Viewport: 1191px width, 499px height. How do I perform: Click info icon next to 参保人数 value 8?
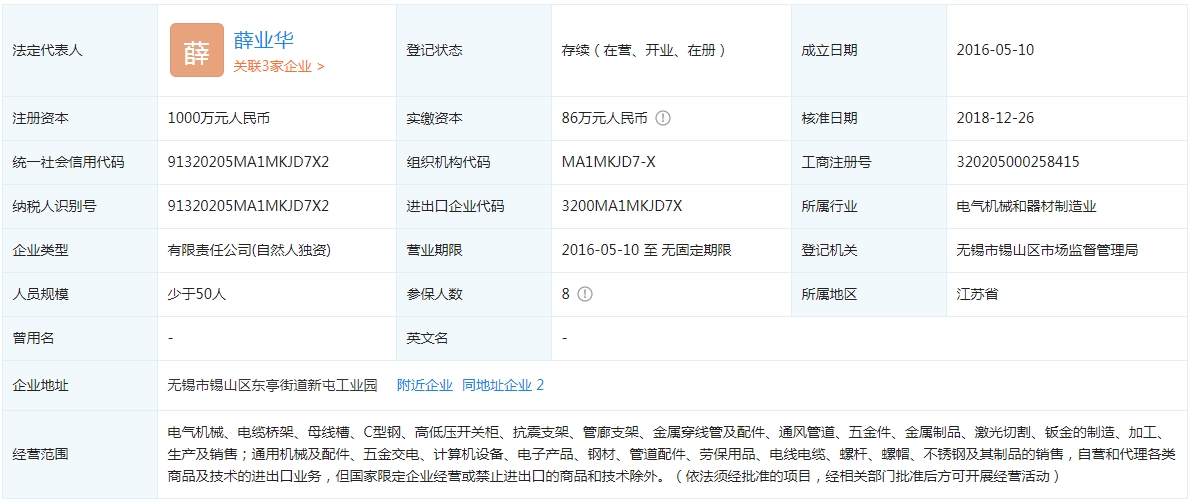pyautogui.click(x=585, y=294)
